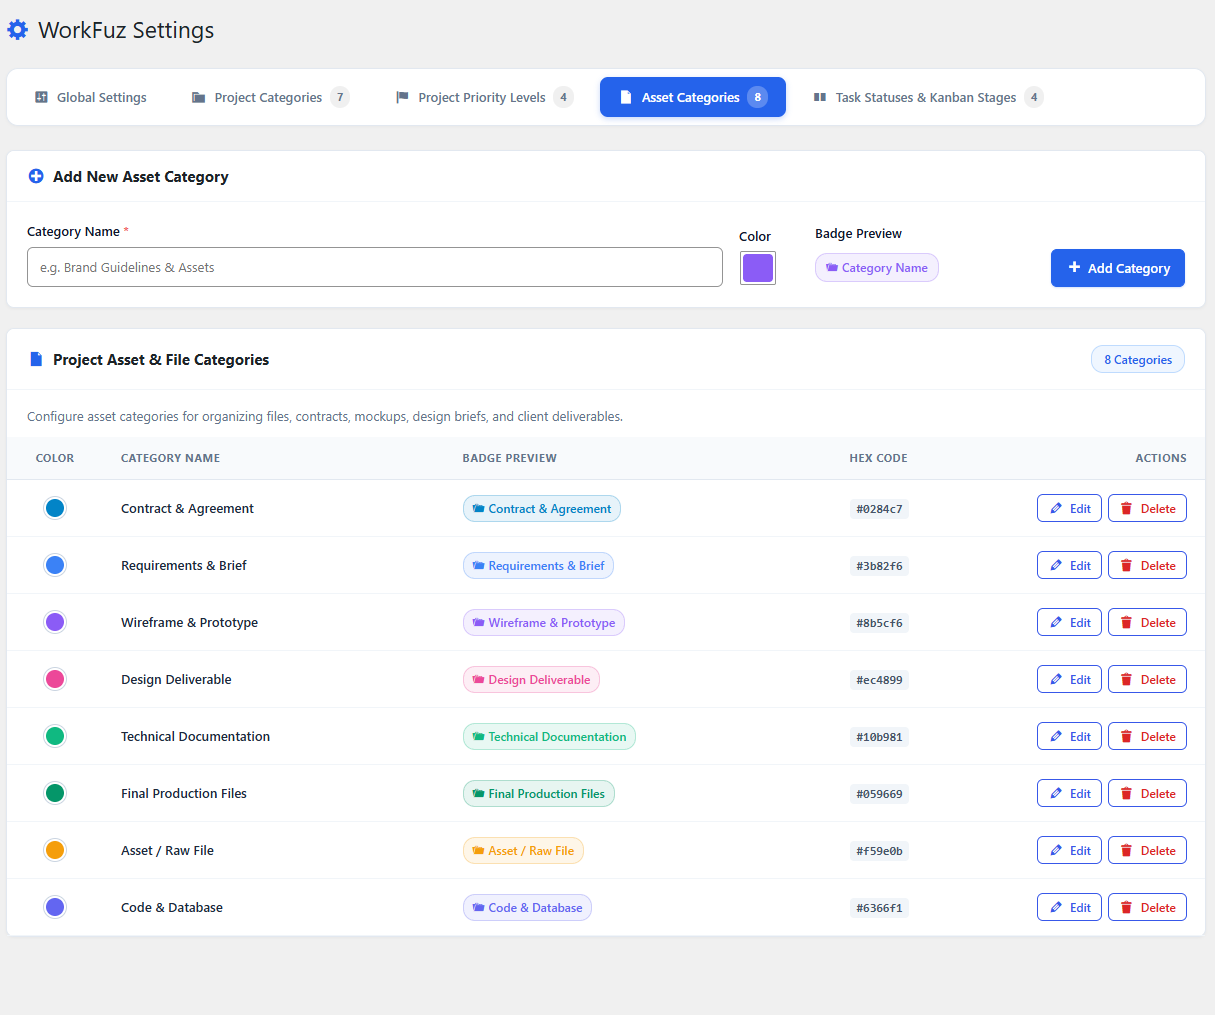Edit the Design Deliverable category
The height and width of the screenshot is (1015, 1215).
coord(1070,679)
